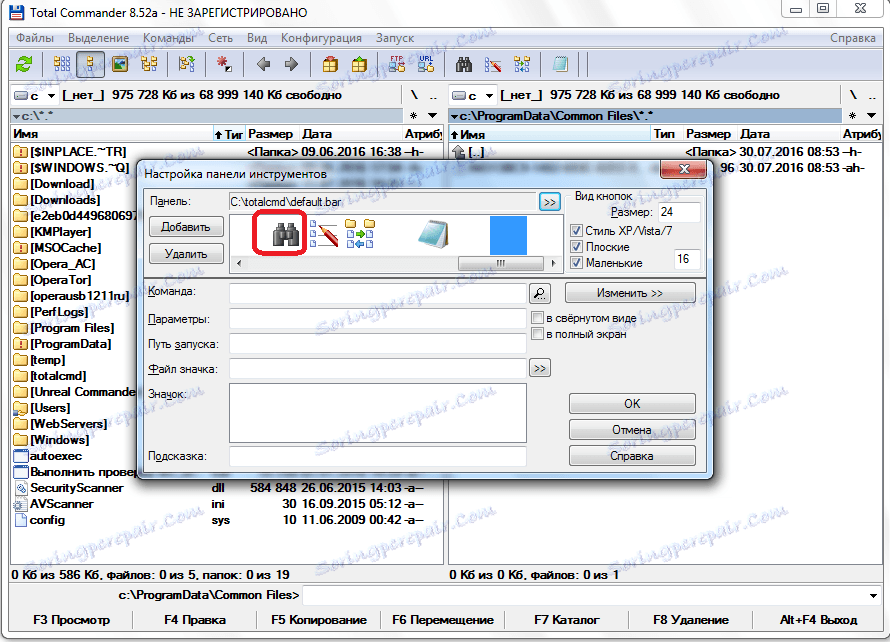
Task: Open multi-rename tool icon in main toolbar
Action: click(x=493, y=64)
